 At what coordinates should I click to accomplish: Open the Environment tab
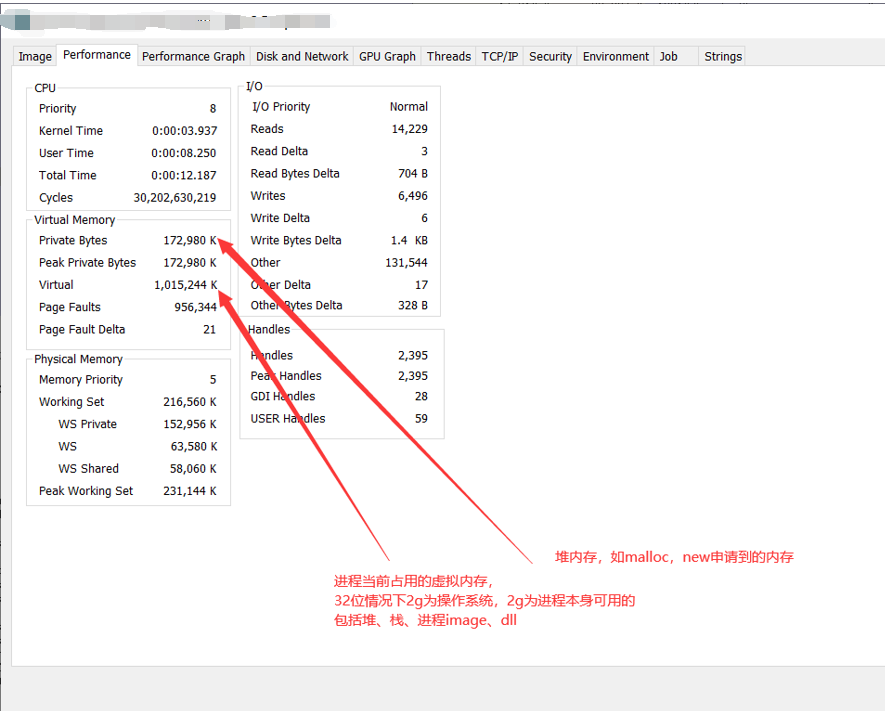click(616, 57)
